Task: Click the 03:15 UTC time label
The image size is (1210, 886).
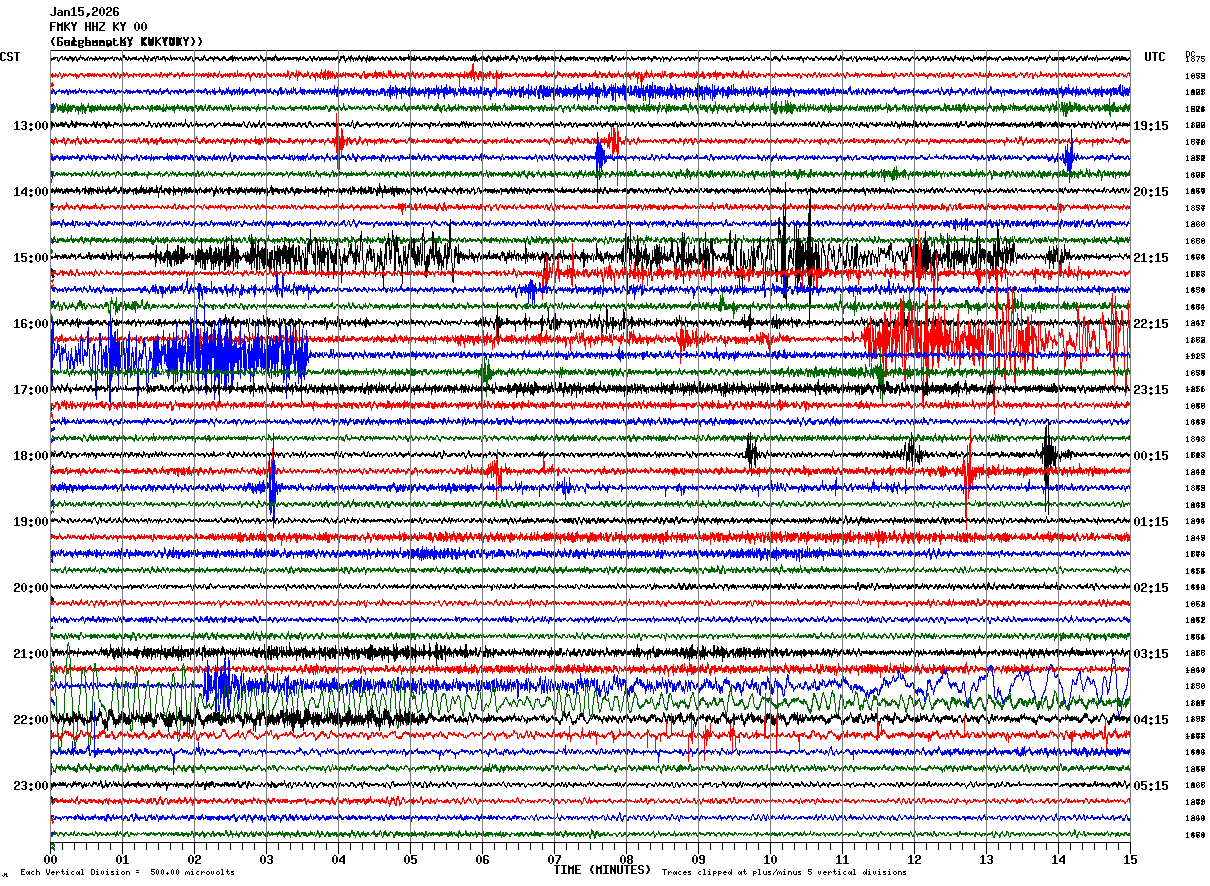Action: pos(1151,654)
